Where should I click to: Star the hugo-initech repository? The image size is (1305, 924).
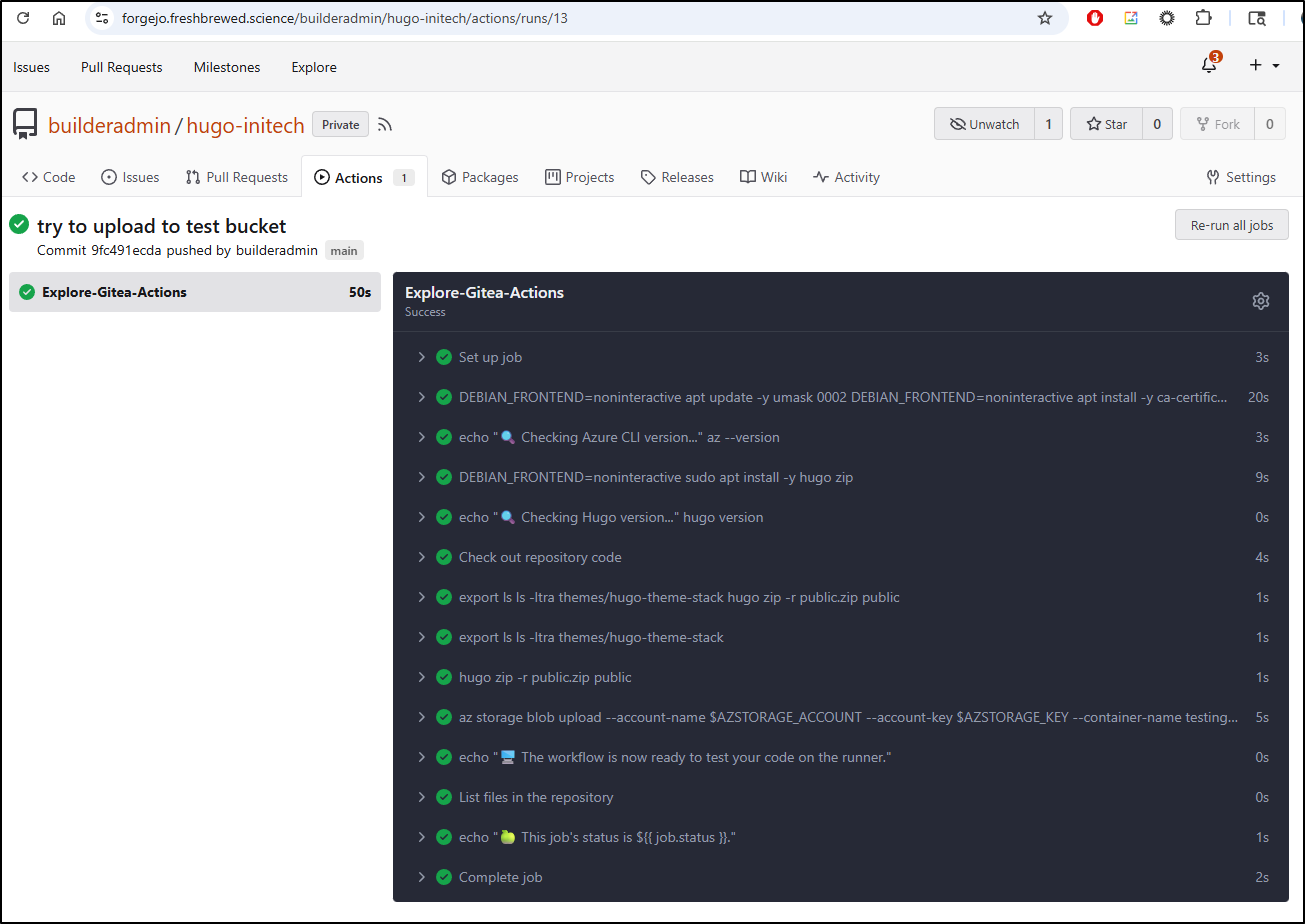(1106, 124)
